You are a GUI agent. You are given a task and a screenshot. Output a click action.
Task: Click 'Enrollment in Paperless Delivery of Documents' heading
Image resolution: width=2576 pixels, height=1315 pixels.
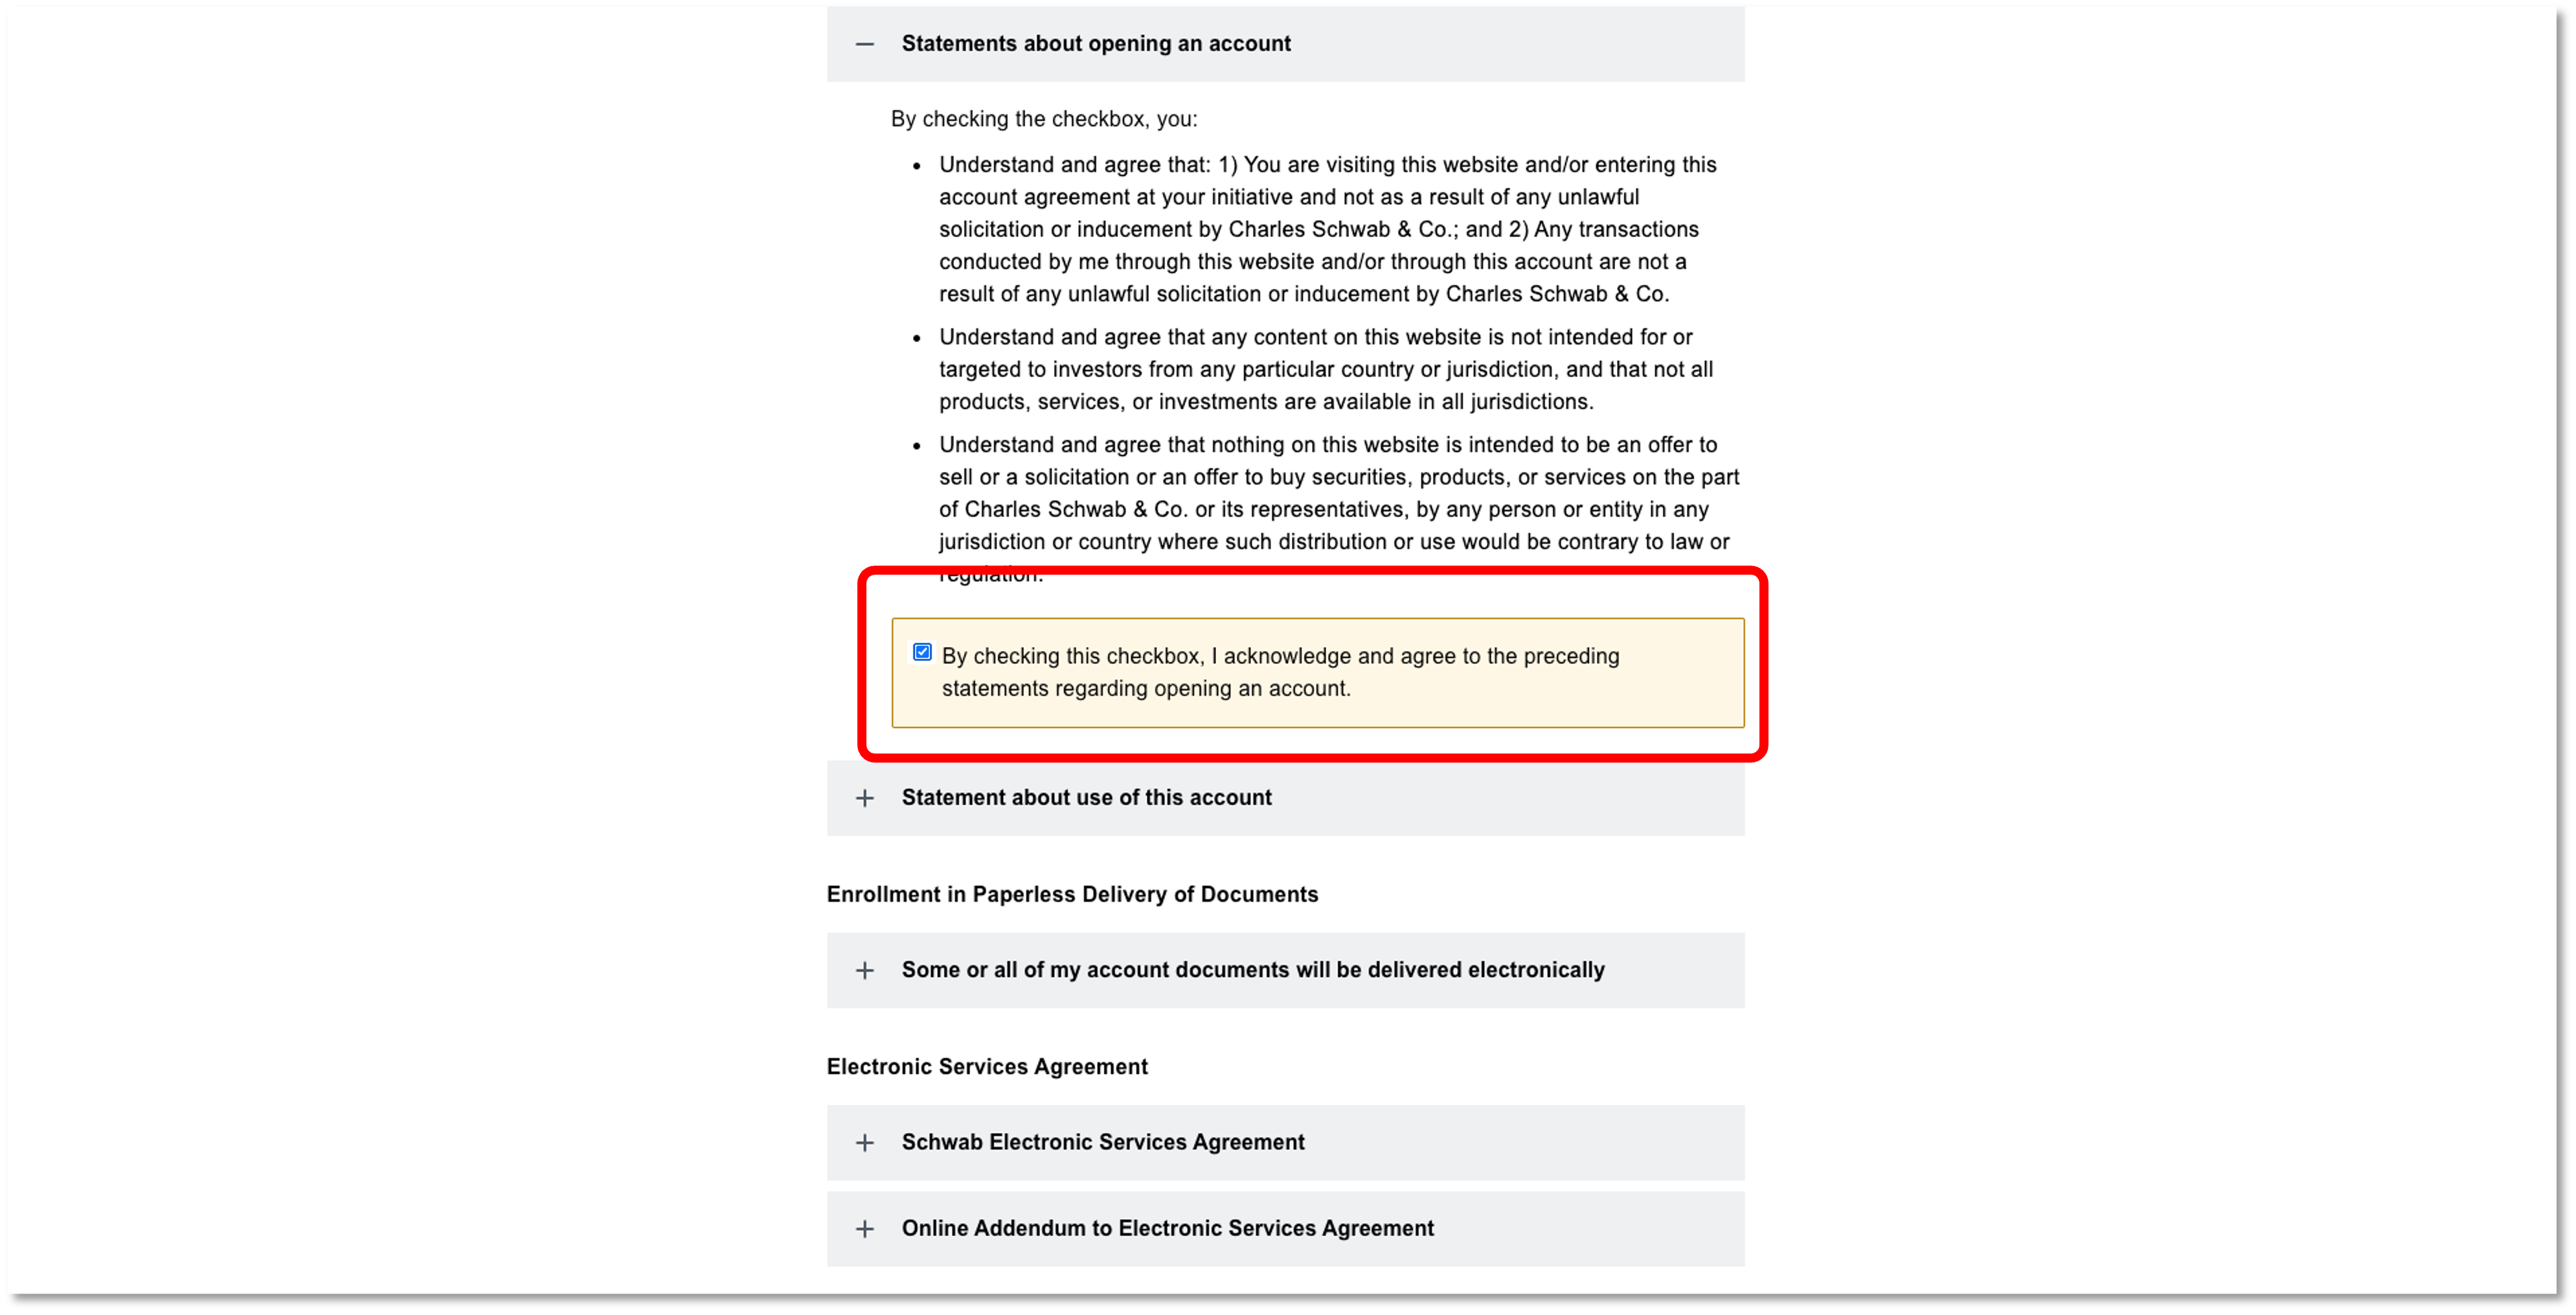point(1072,894)
